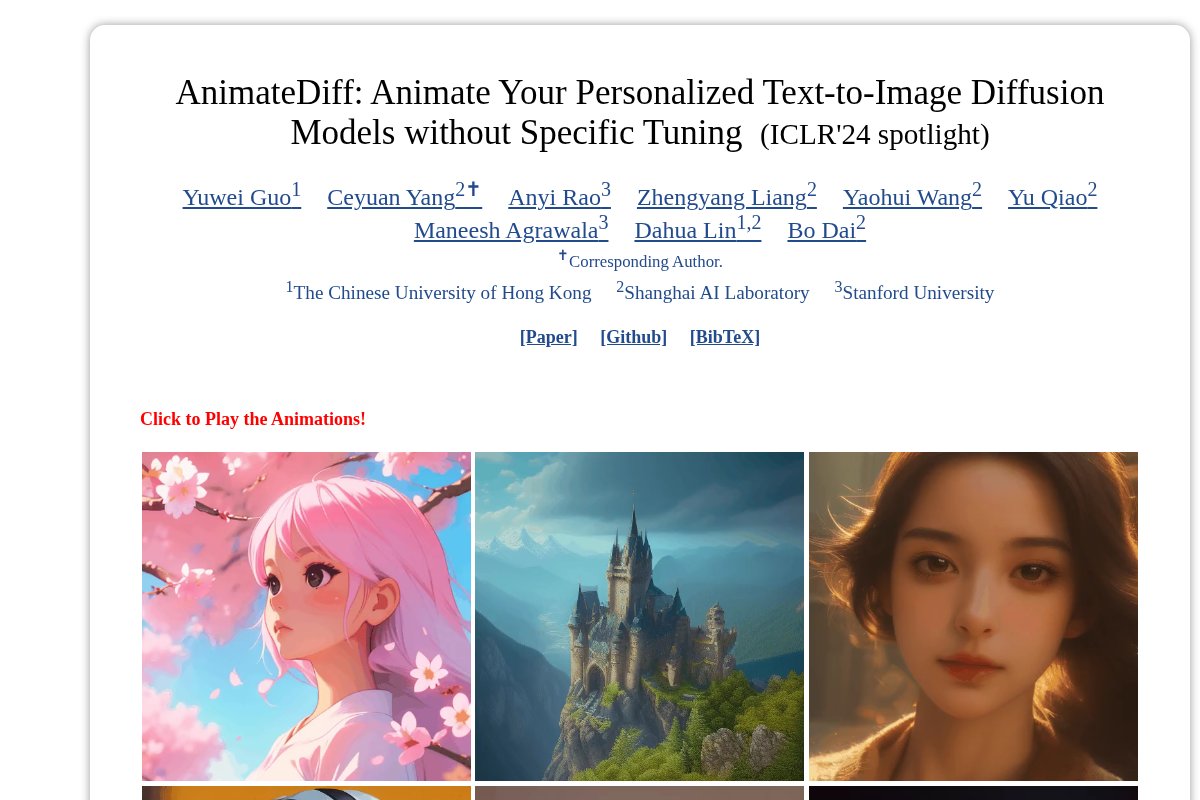Click the dark thumbnail in the second row

point(973,793)
